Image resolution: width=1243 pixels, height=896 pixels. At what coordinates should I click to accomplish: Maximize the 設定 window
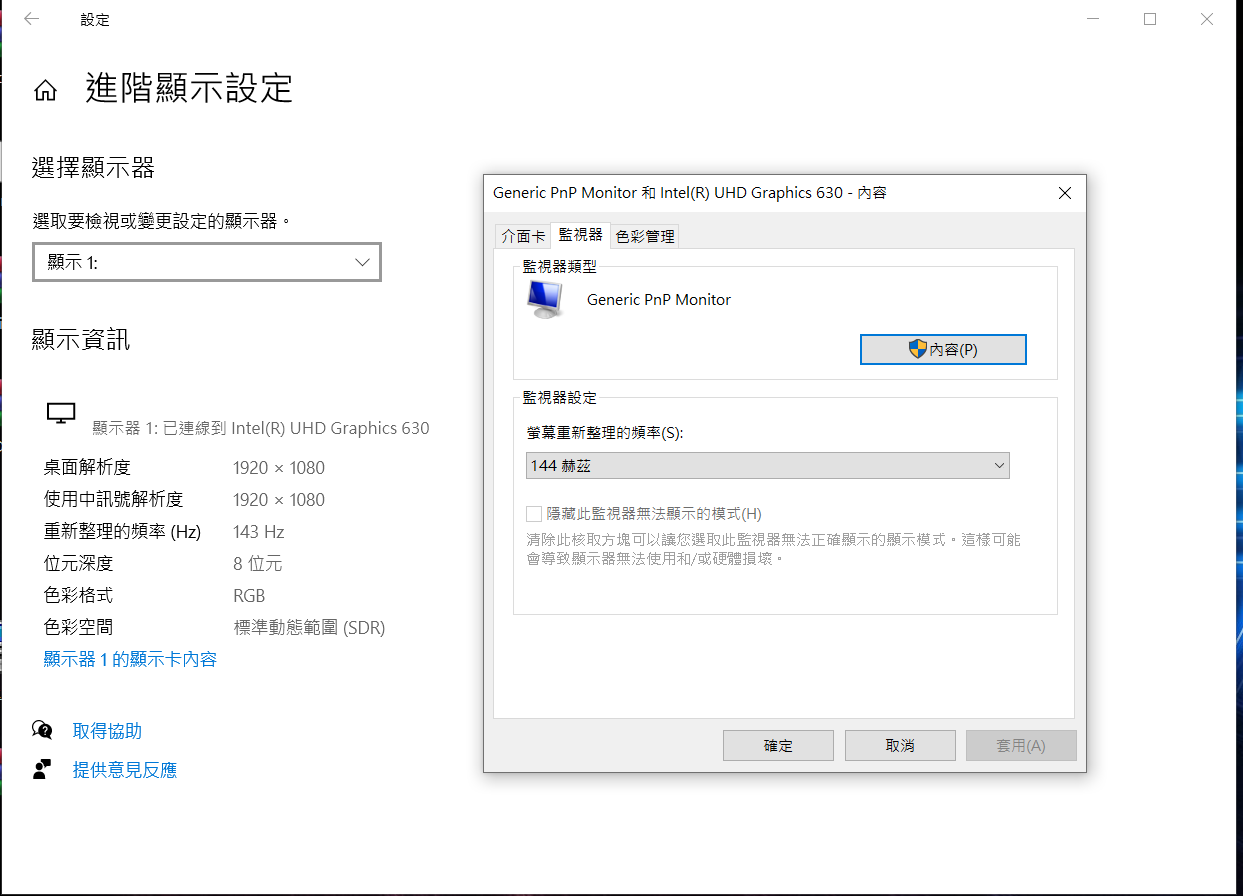click(1150, 19)
